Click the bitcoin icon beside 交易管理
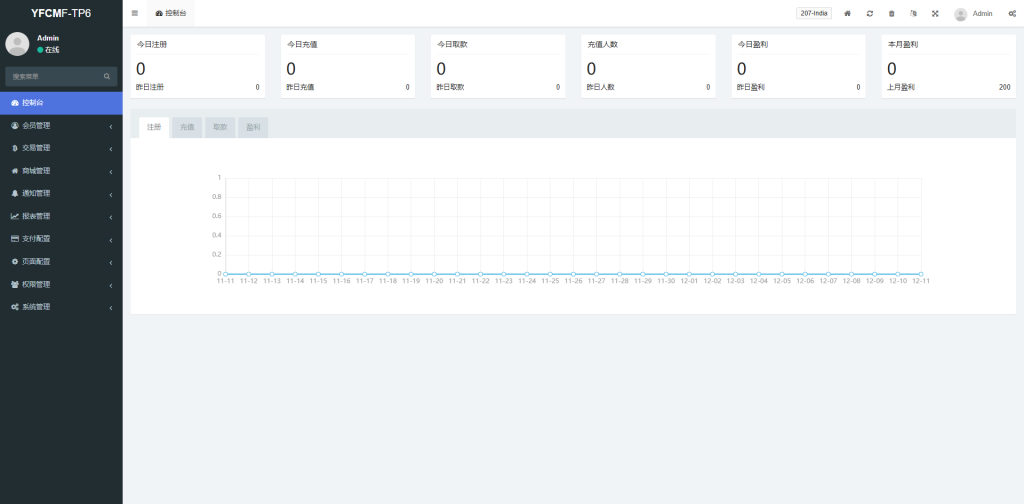Screen dimensions: 1024x504 (x=15, y=148)
